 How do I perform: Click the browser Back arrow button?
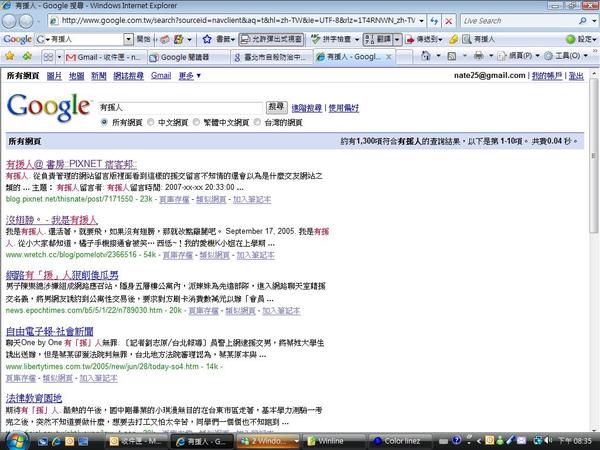(9, 21)
